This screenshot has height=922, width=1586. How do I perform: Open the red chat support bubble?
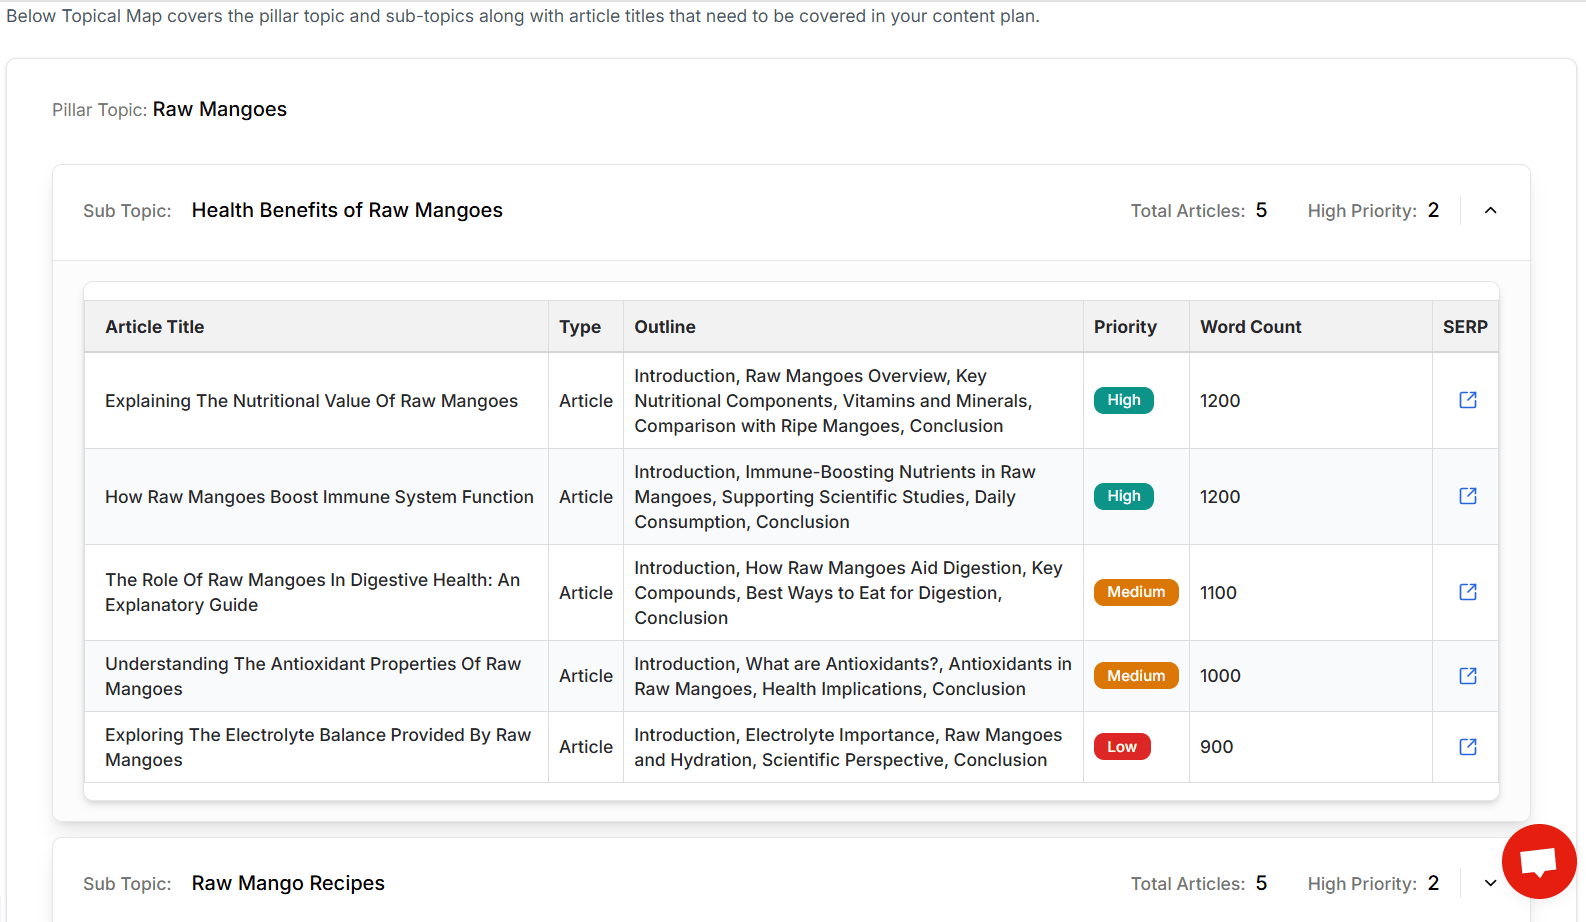pos(1538,861)
